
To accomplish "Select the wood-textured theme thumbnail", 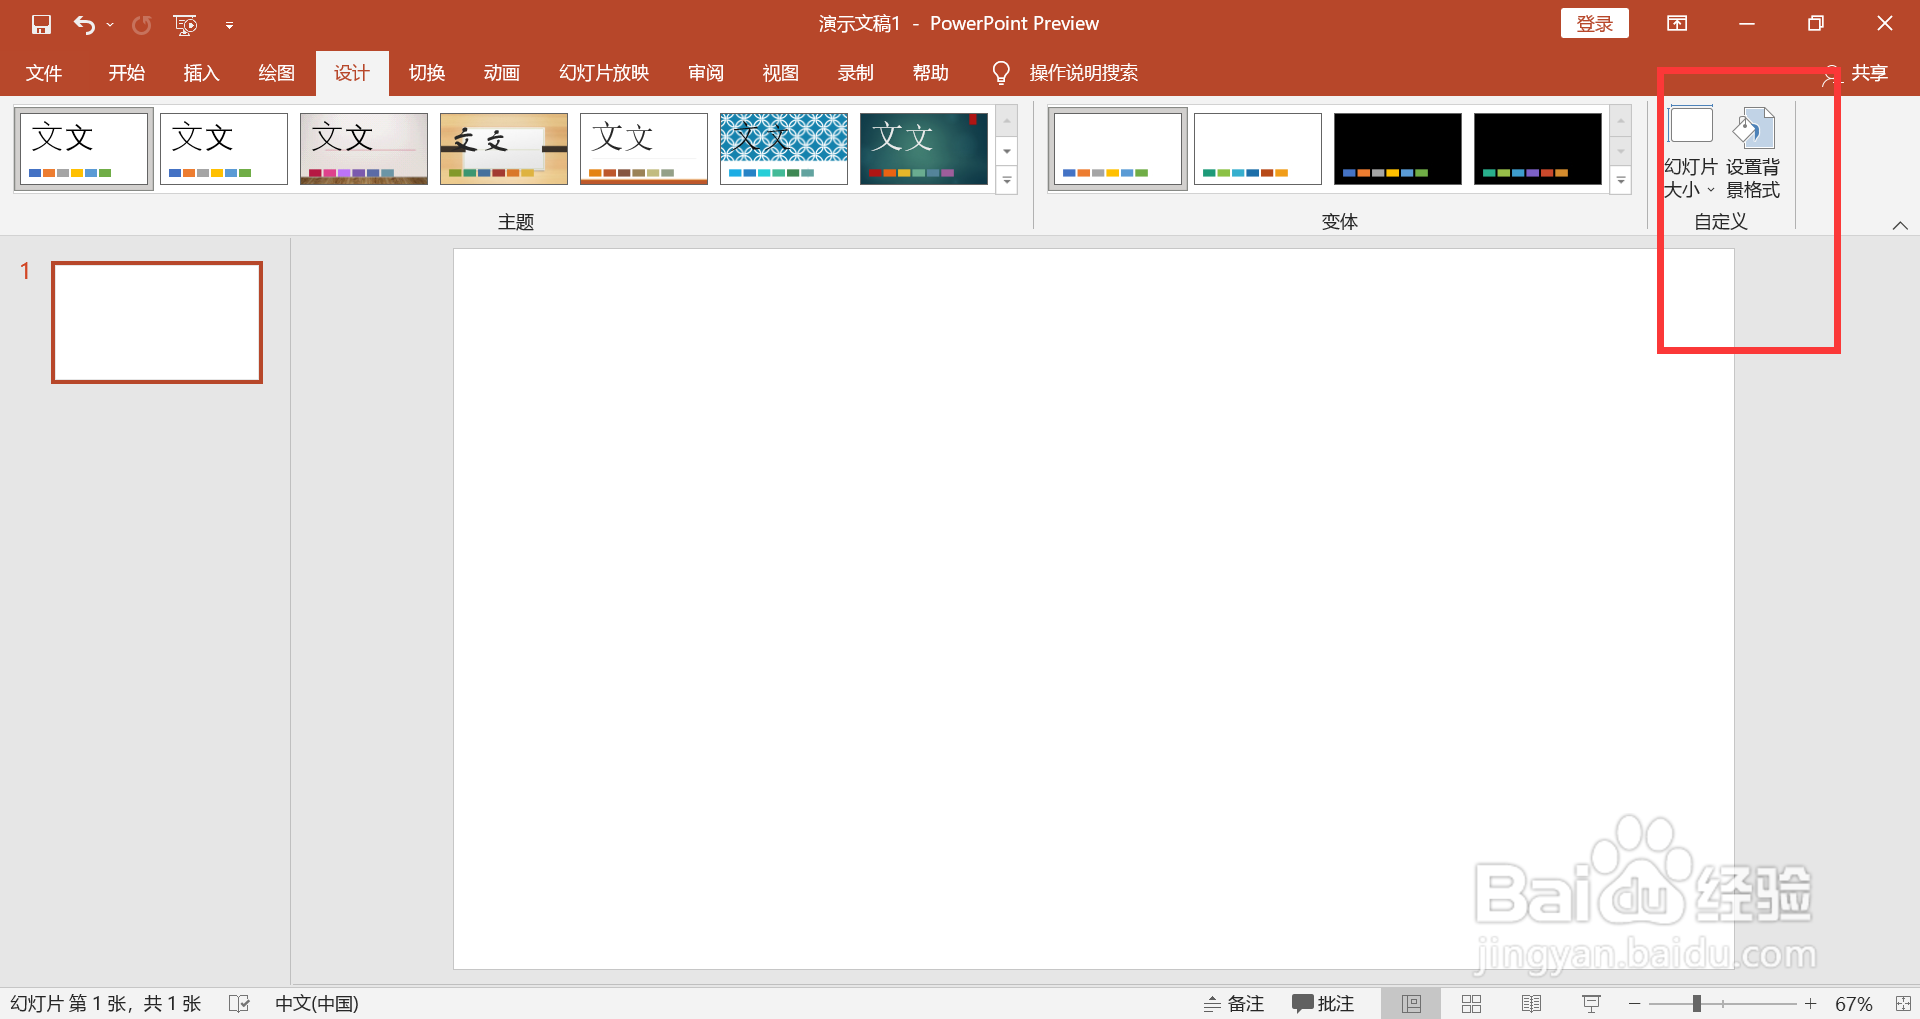I will tap(504, 149).
